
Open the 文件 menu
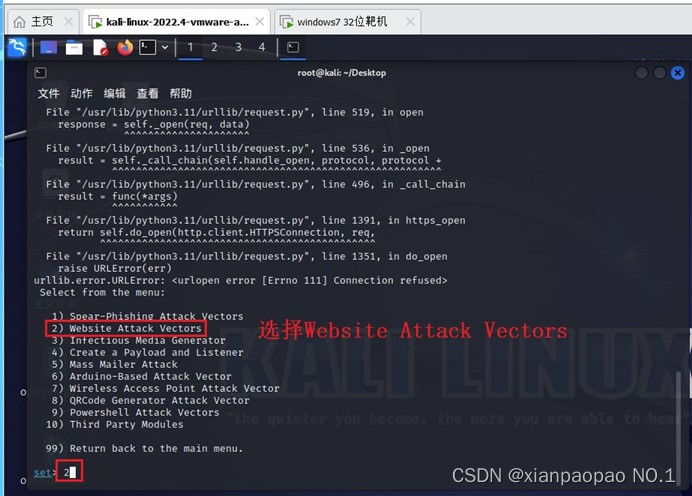pos(49,94)
